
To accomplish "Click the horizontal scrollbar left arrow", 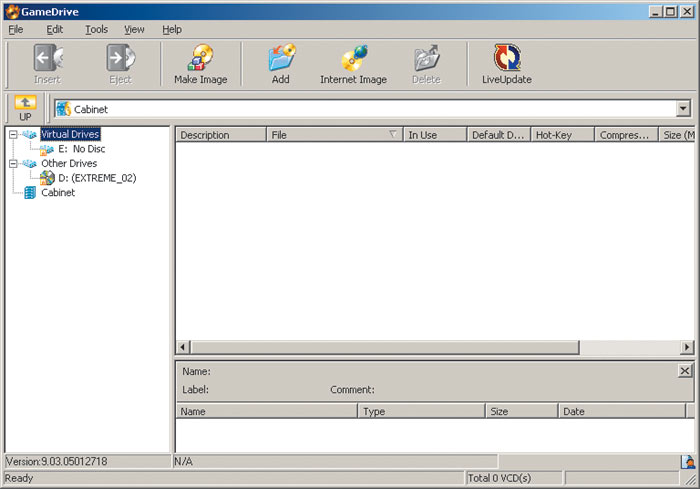I will 183,347.
